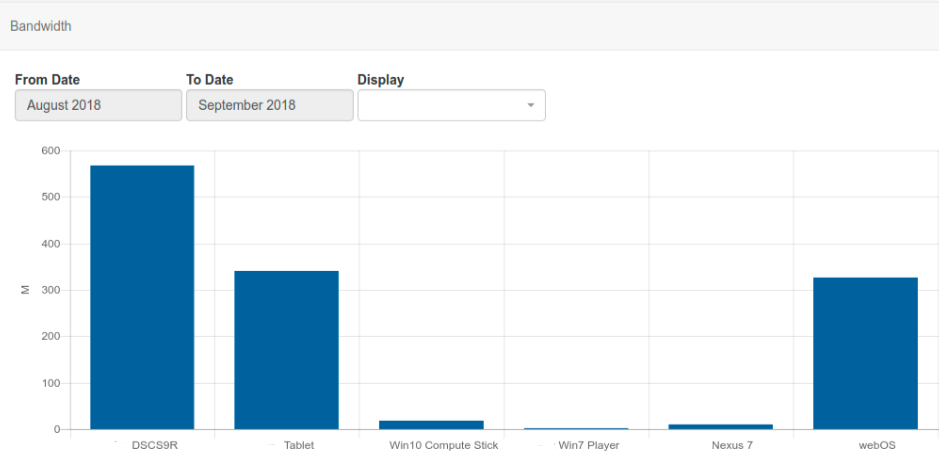Image resolution: width=939 pixels, height=462 pixels.
Task: Click the From Date label text
Action: [47, 80]
